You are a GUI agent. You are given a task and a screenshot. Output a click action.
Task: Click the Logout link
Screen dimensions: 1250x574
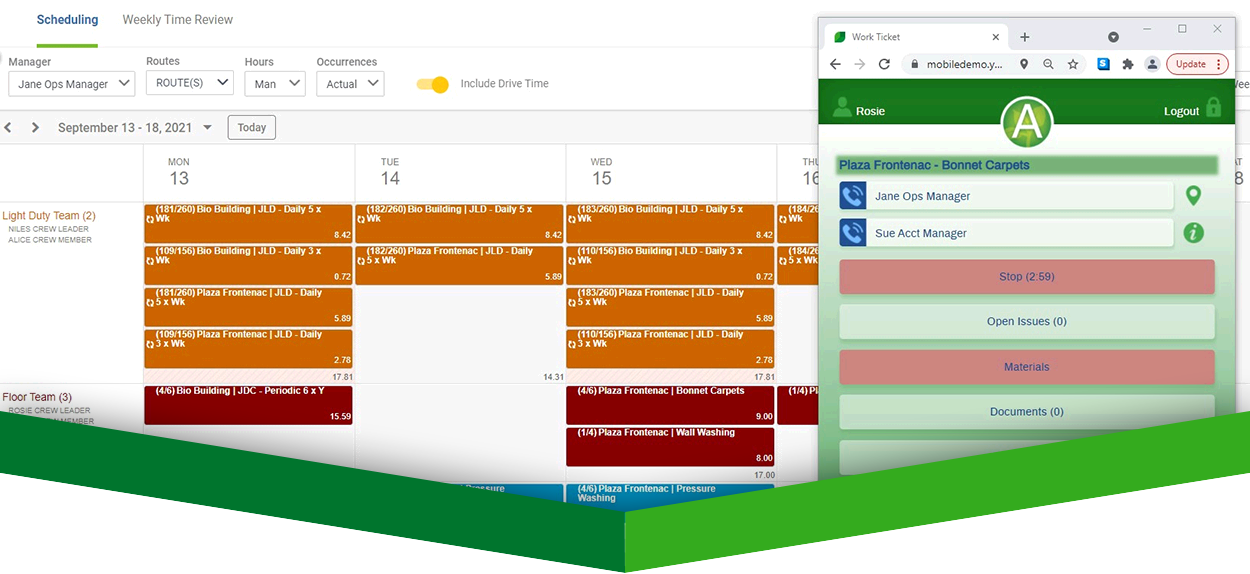point(1181,111)
